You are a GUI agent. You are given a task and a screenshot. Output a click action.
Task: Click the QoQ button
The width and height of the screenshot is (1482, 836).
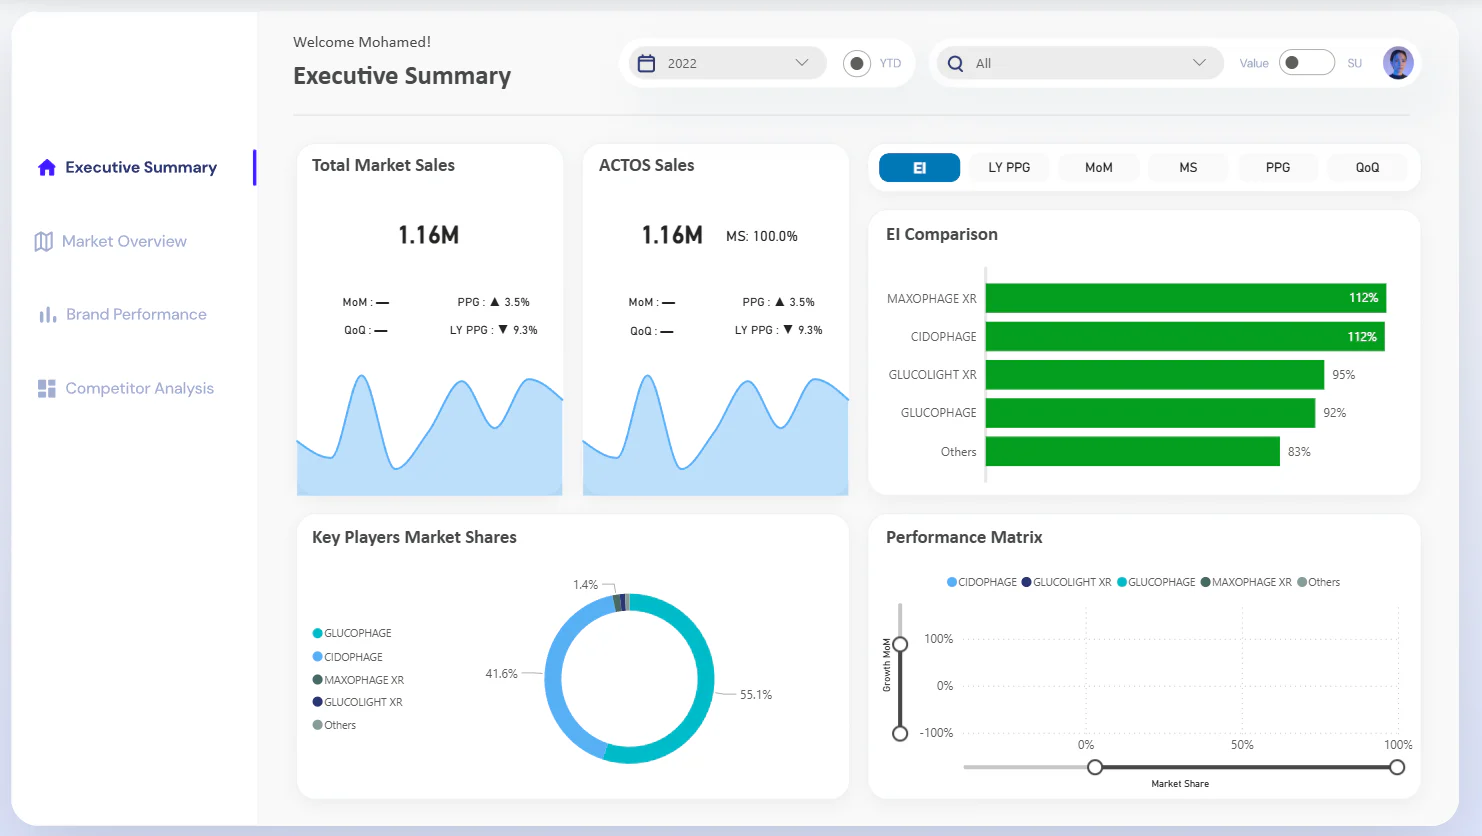coord(1367,167)
